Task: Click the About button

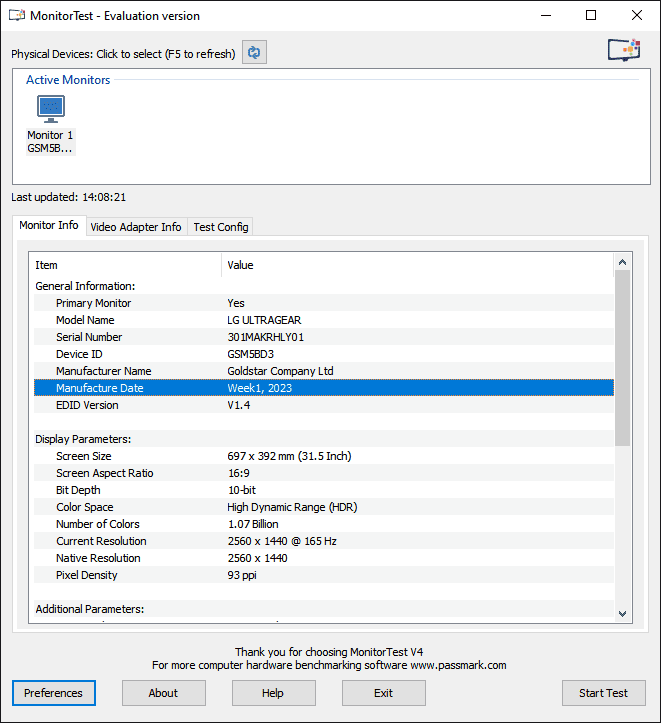Action: pos(163,693)
